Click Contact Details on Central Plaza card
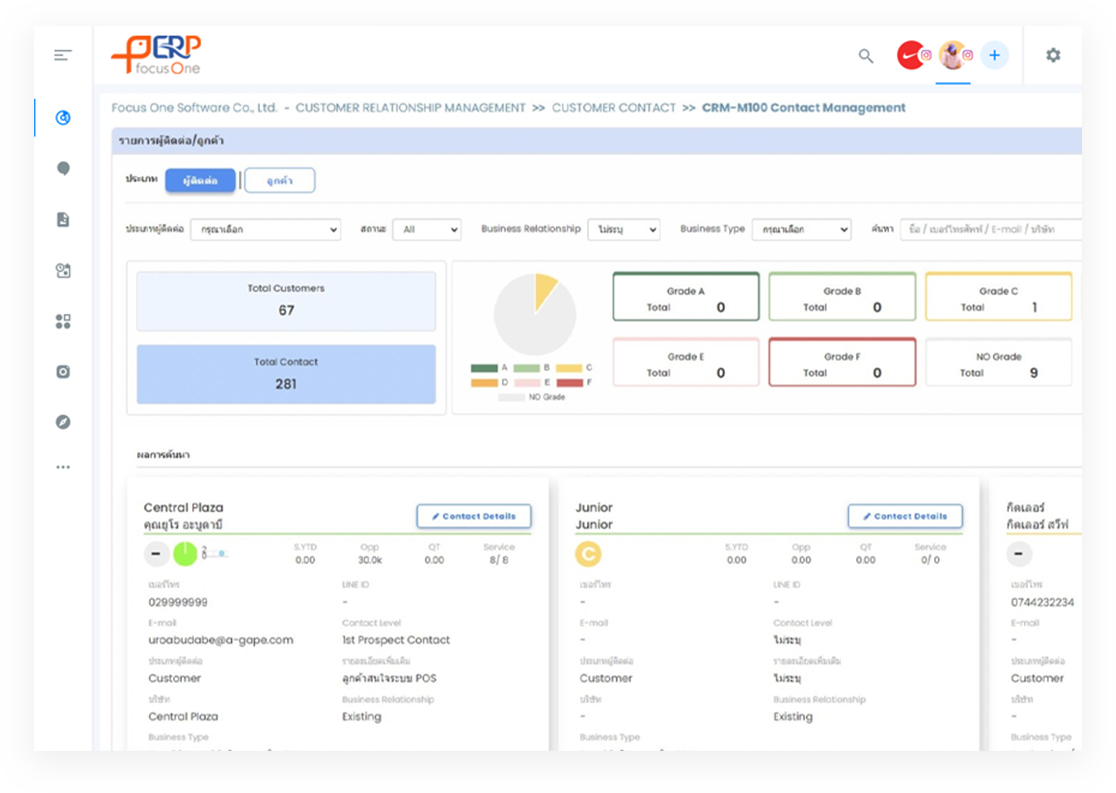 tap(474, 516)
